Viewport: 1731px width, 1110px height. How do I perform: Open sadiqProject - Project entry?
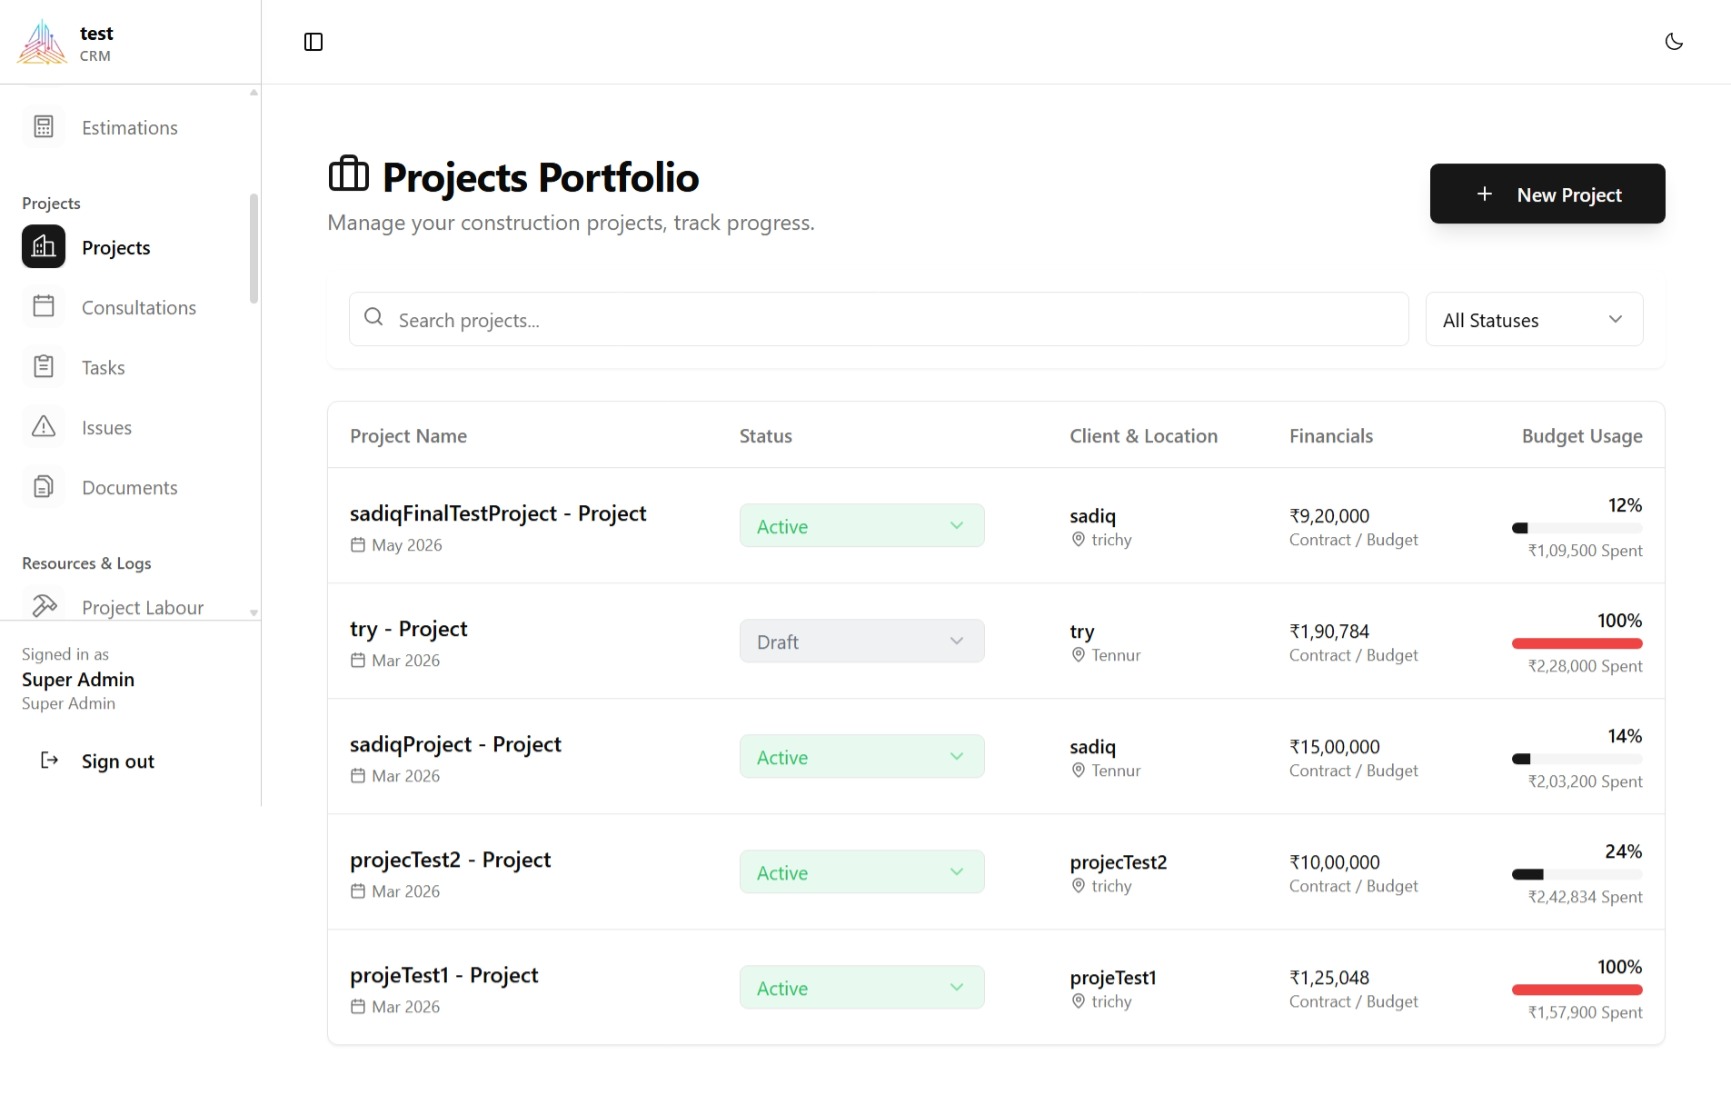[455, 744]
